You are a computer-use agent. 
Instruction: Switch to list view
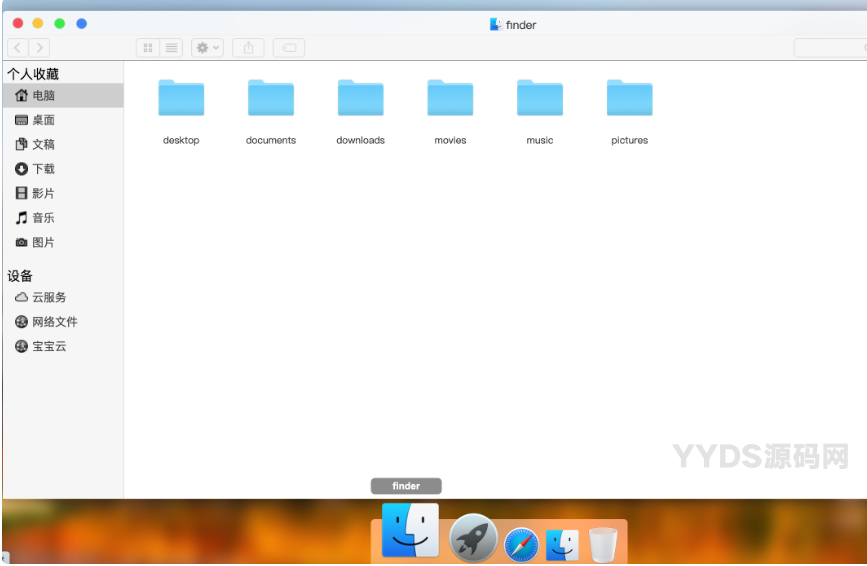[172, 48]
